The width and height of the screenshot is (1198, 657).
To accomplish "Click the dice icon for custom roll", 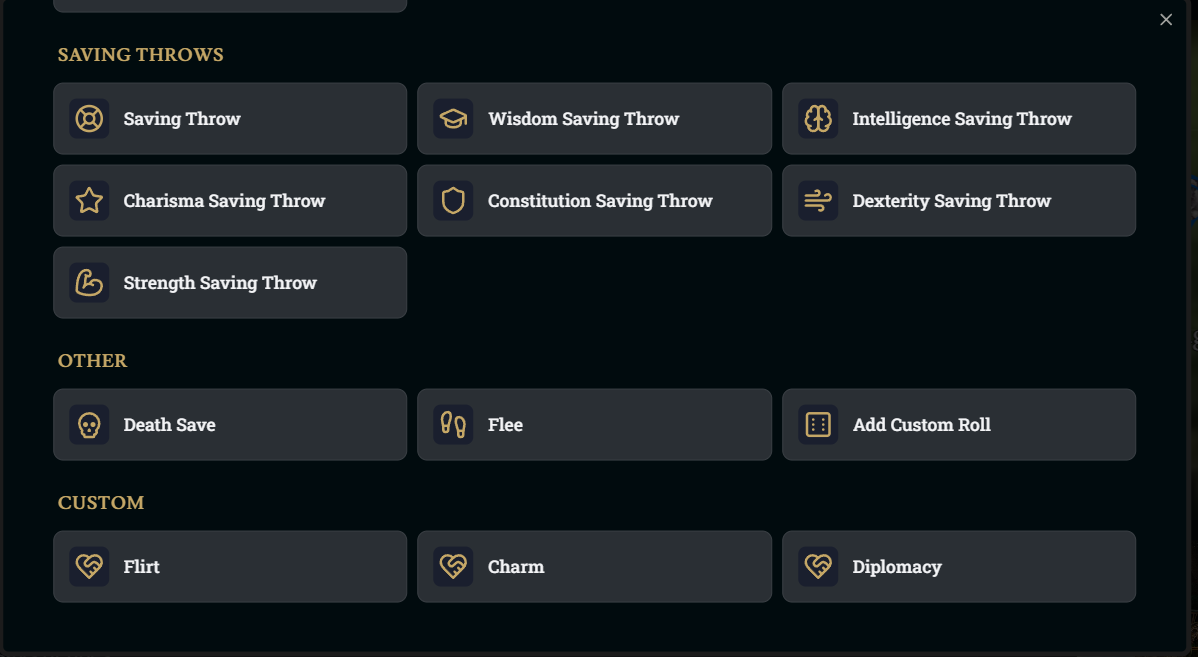I will pyautogui.click(x=818, y=425).
